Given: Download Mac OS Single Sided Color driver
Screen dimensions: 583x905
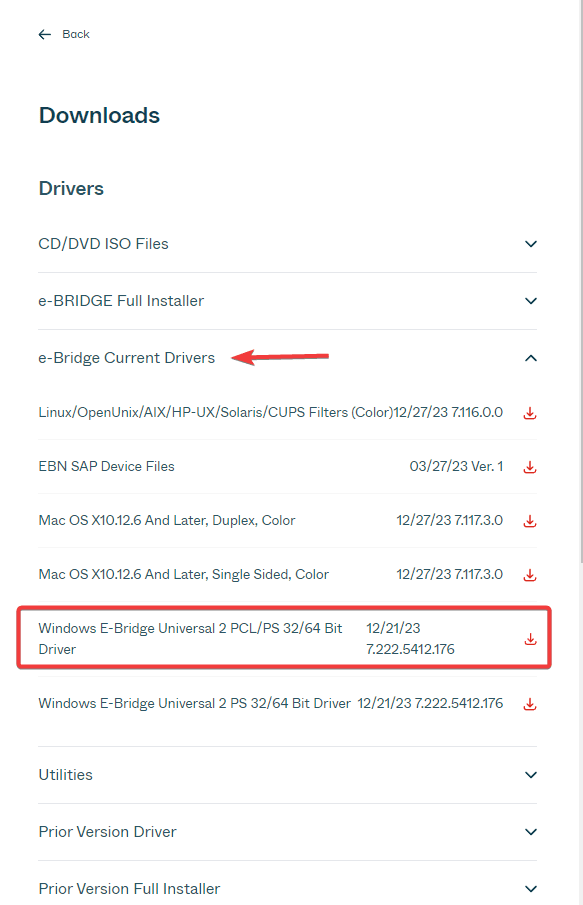Looking at the screenshot, I should pyautogui.click(x=530, y=575).
